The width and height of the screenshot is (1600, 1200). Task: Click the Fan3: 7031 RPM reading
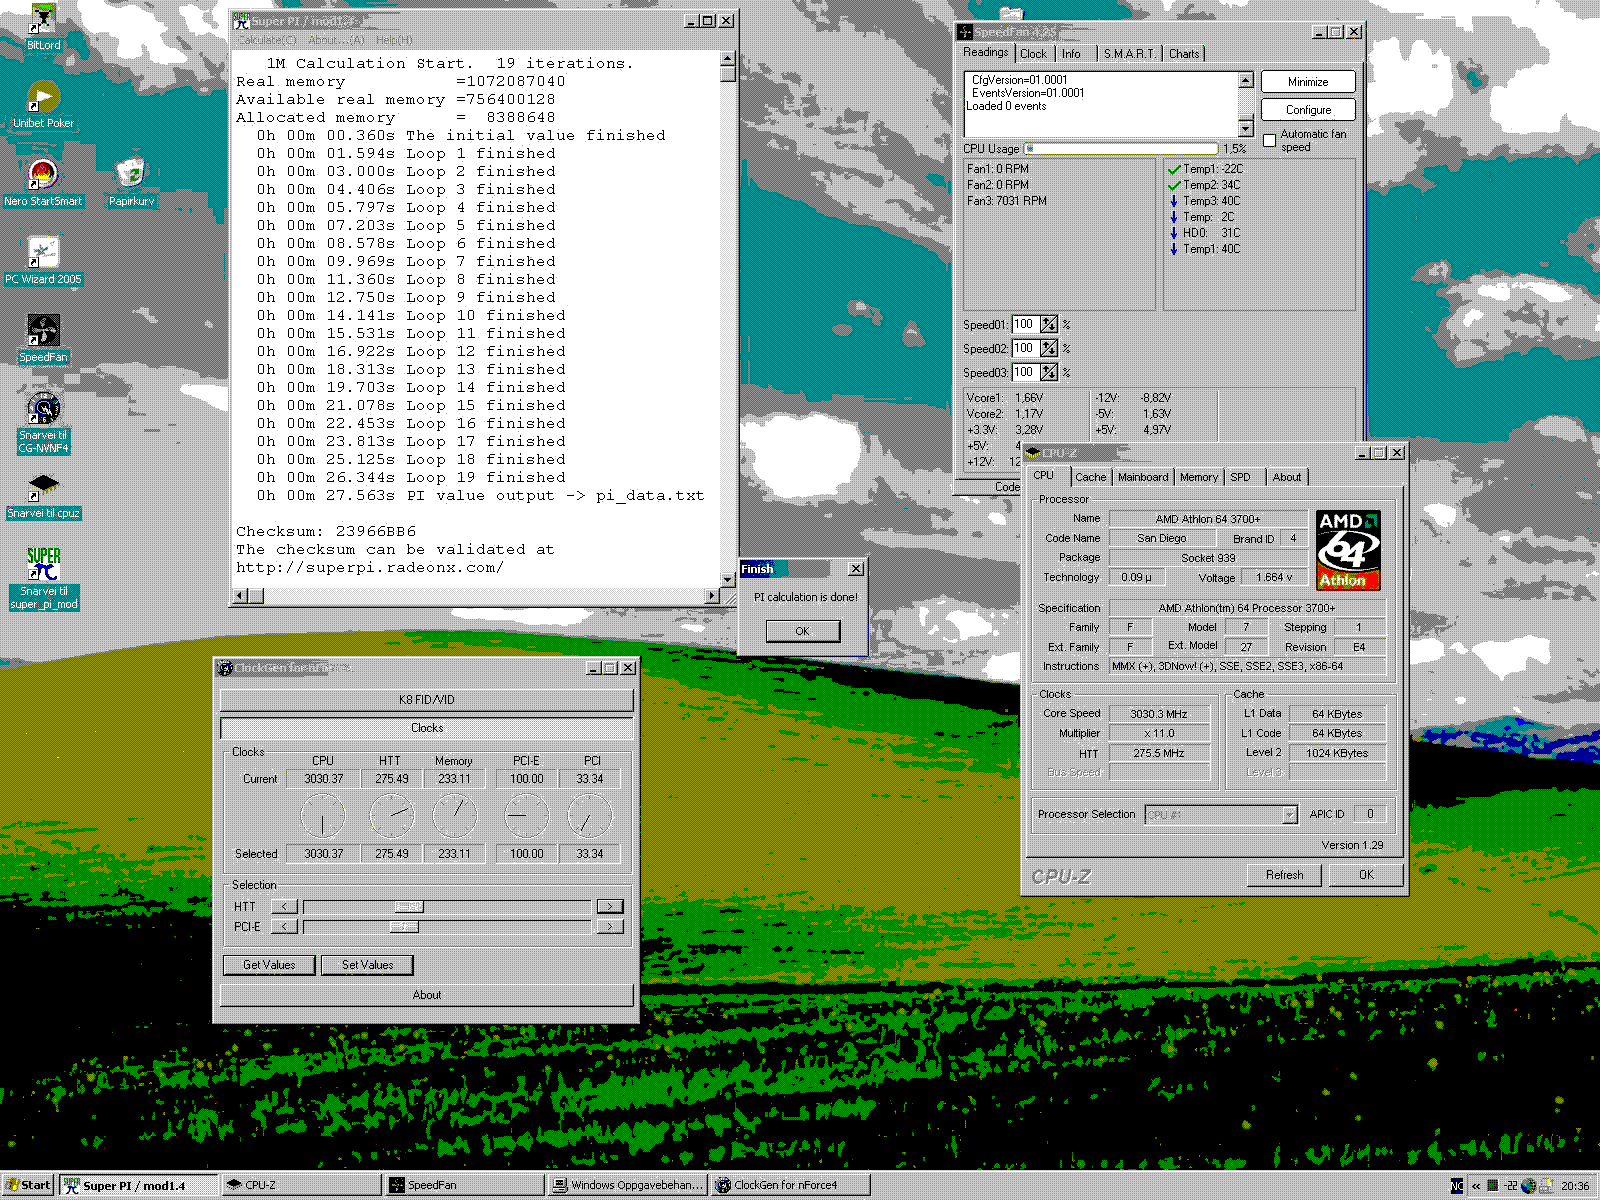[1007, 201]
